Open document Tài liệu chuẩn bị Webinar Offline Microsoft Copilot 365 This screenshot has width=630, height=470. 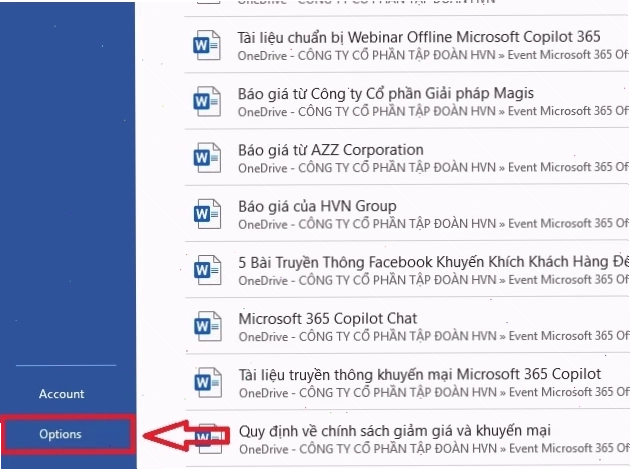[419, 37]
